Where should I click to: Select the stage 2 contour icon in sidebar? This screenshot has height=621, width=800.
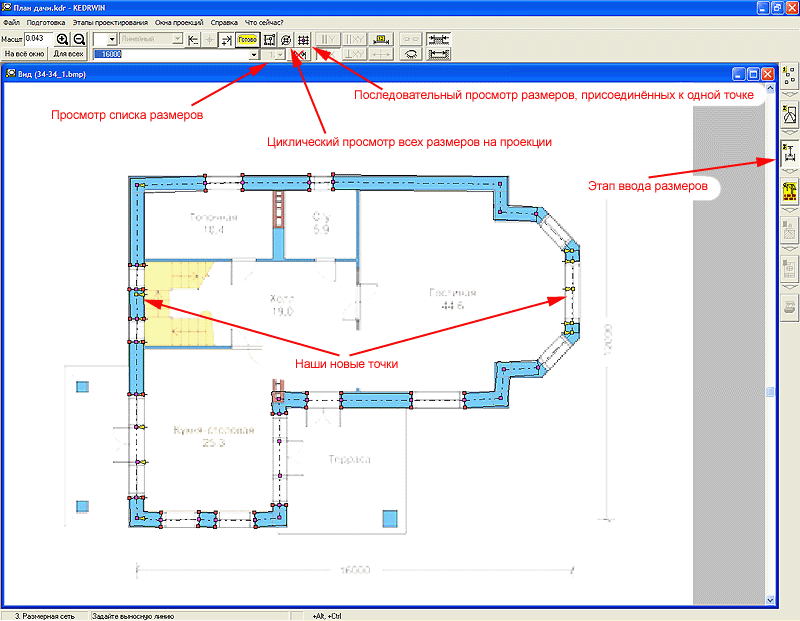click(789, 113)
